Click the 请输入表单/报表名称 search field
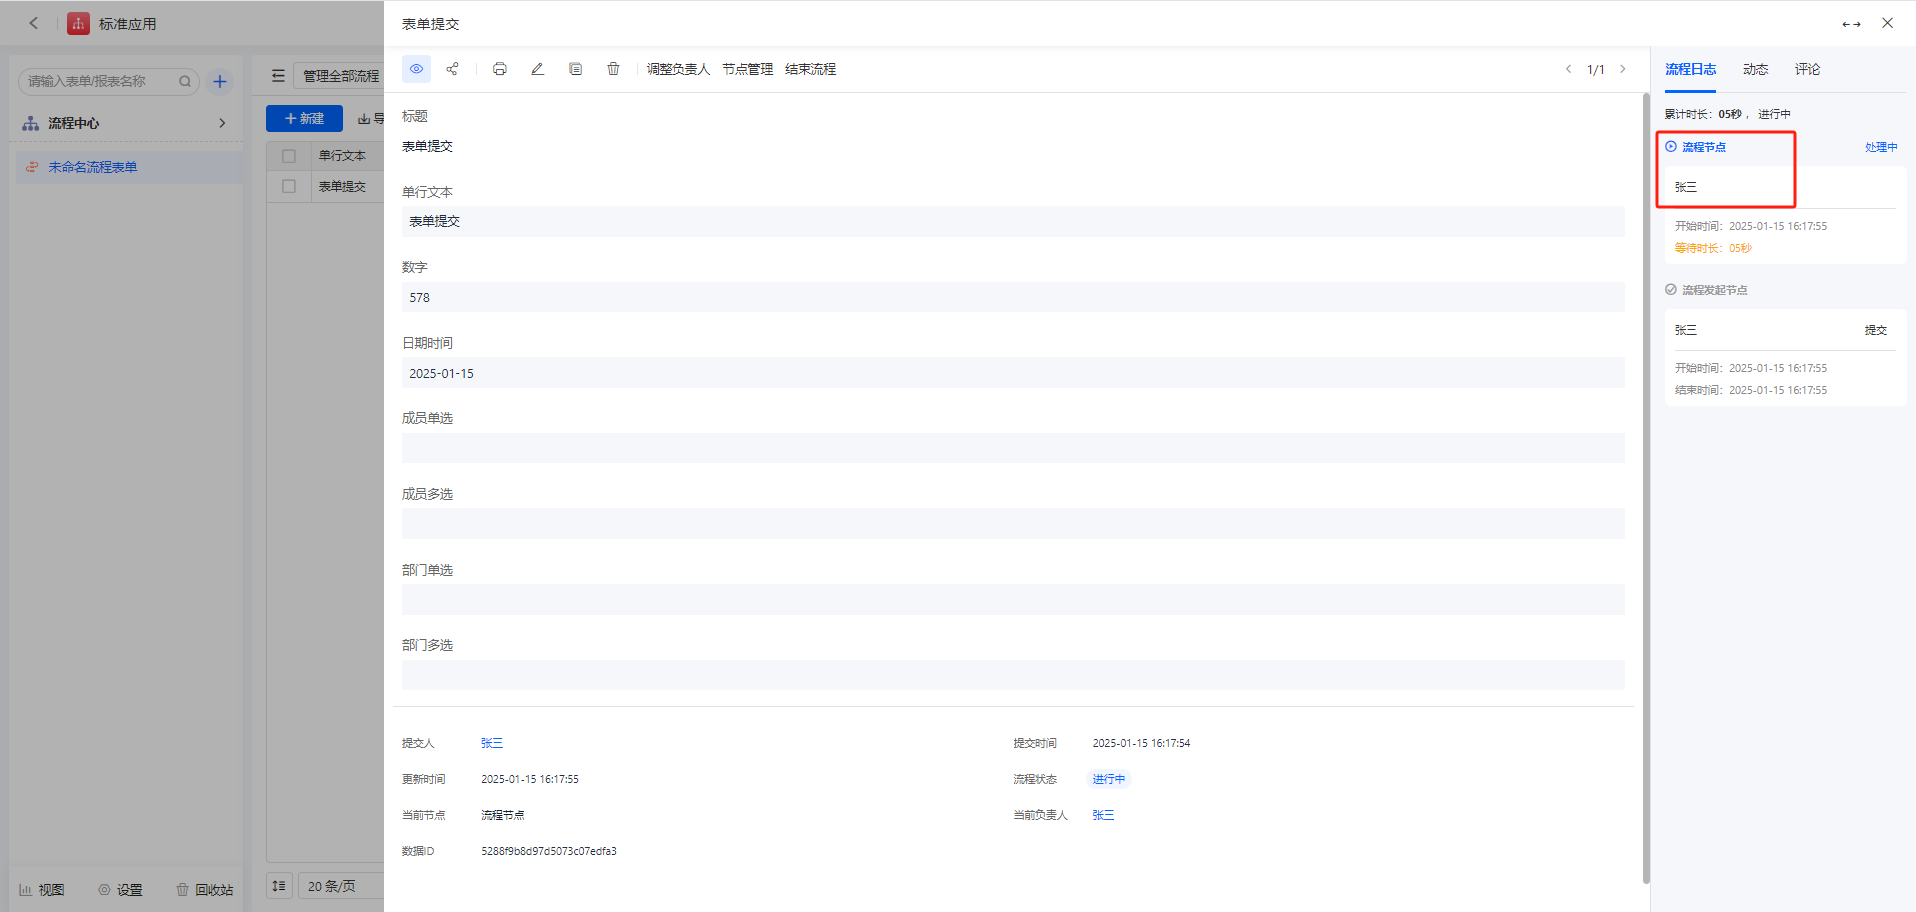The image size is (1916, 912). (x=100, y=82)
